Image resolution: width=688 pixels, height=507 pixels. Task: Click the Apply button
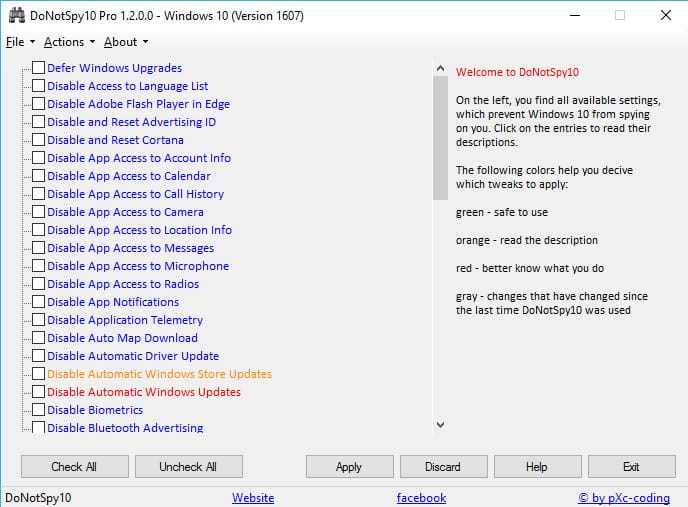coord(349,467)
